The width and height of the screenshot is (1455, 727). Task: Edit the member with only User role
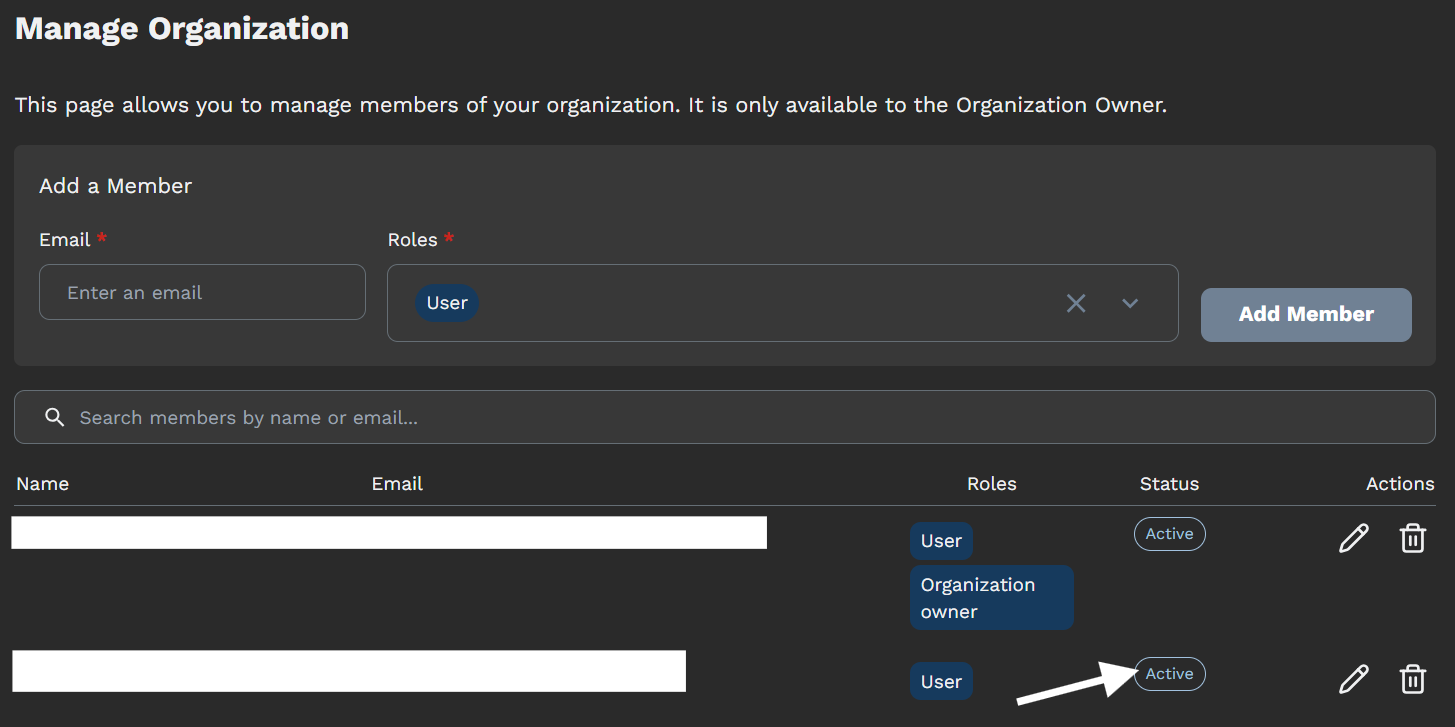[1353, 679]
